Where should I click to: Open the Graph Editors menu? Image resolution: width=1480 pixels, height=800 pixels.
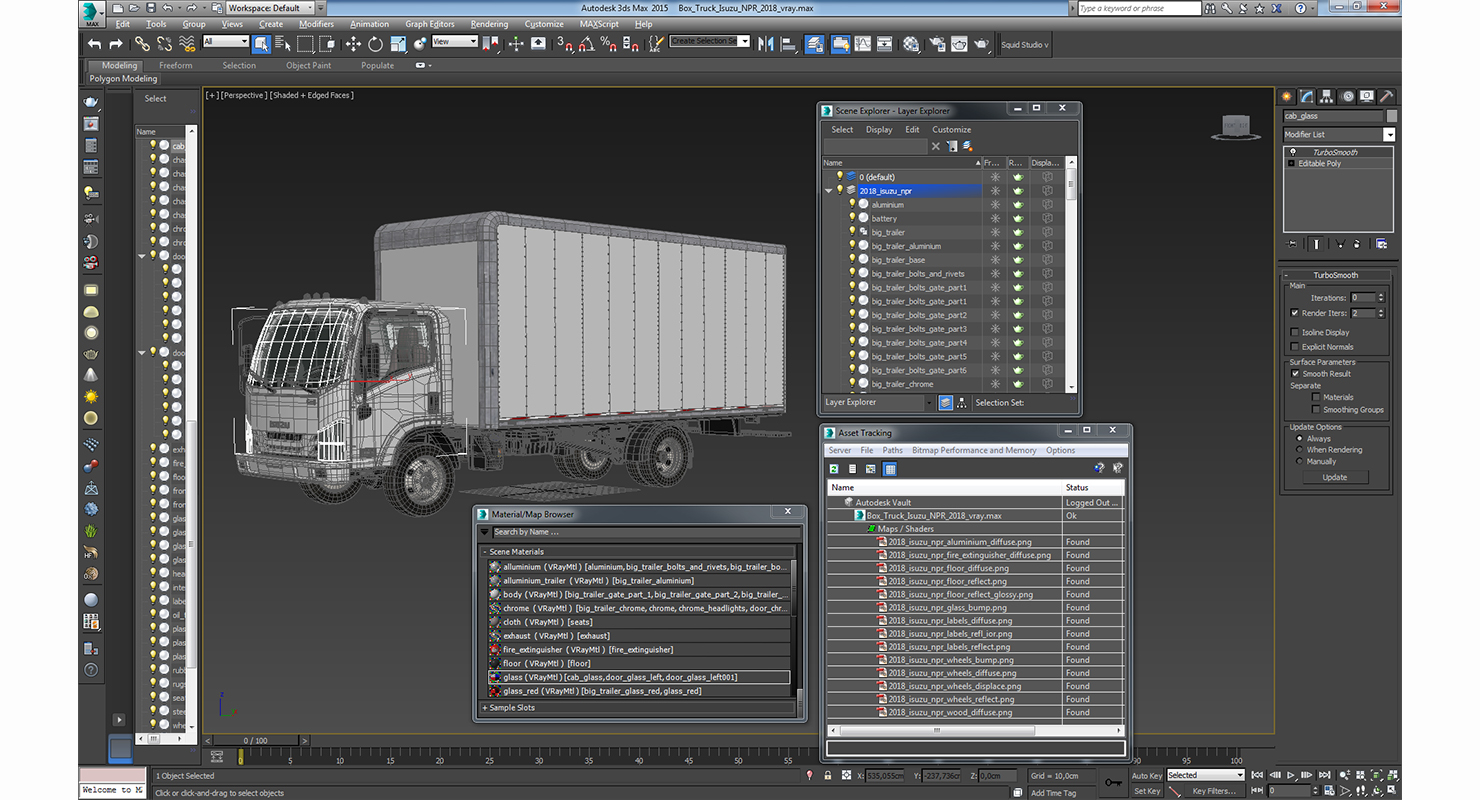pyautogui.click(x=430, y=24)
